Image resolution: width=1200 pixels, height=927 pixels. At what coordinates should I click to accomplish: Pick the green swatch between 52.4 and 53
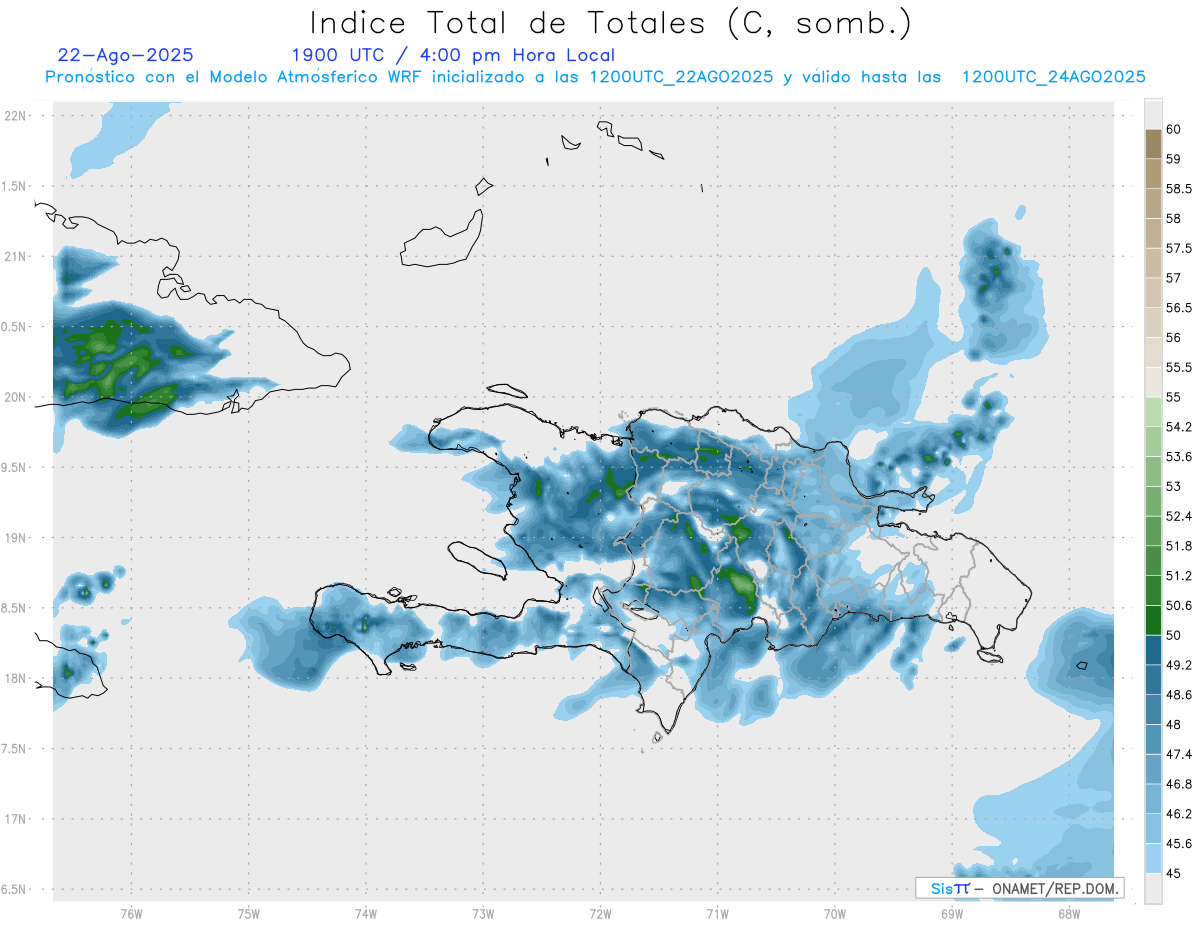click(1153, 501)
